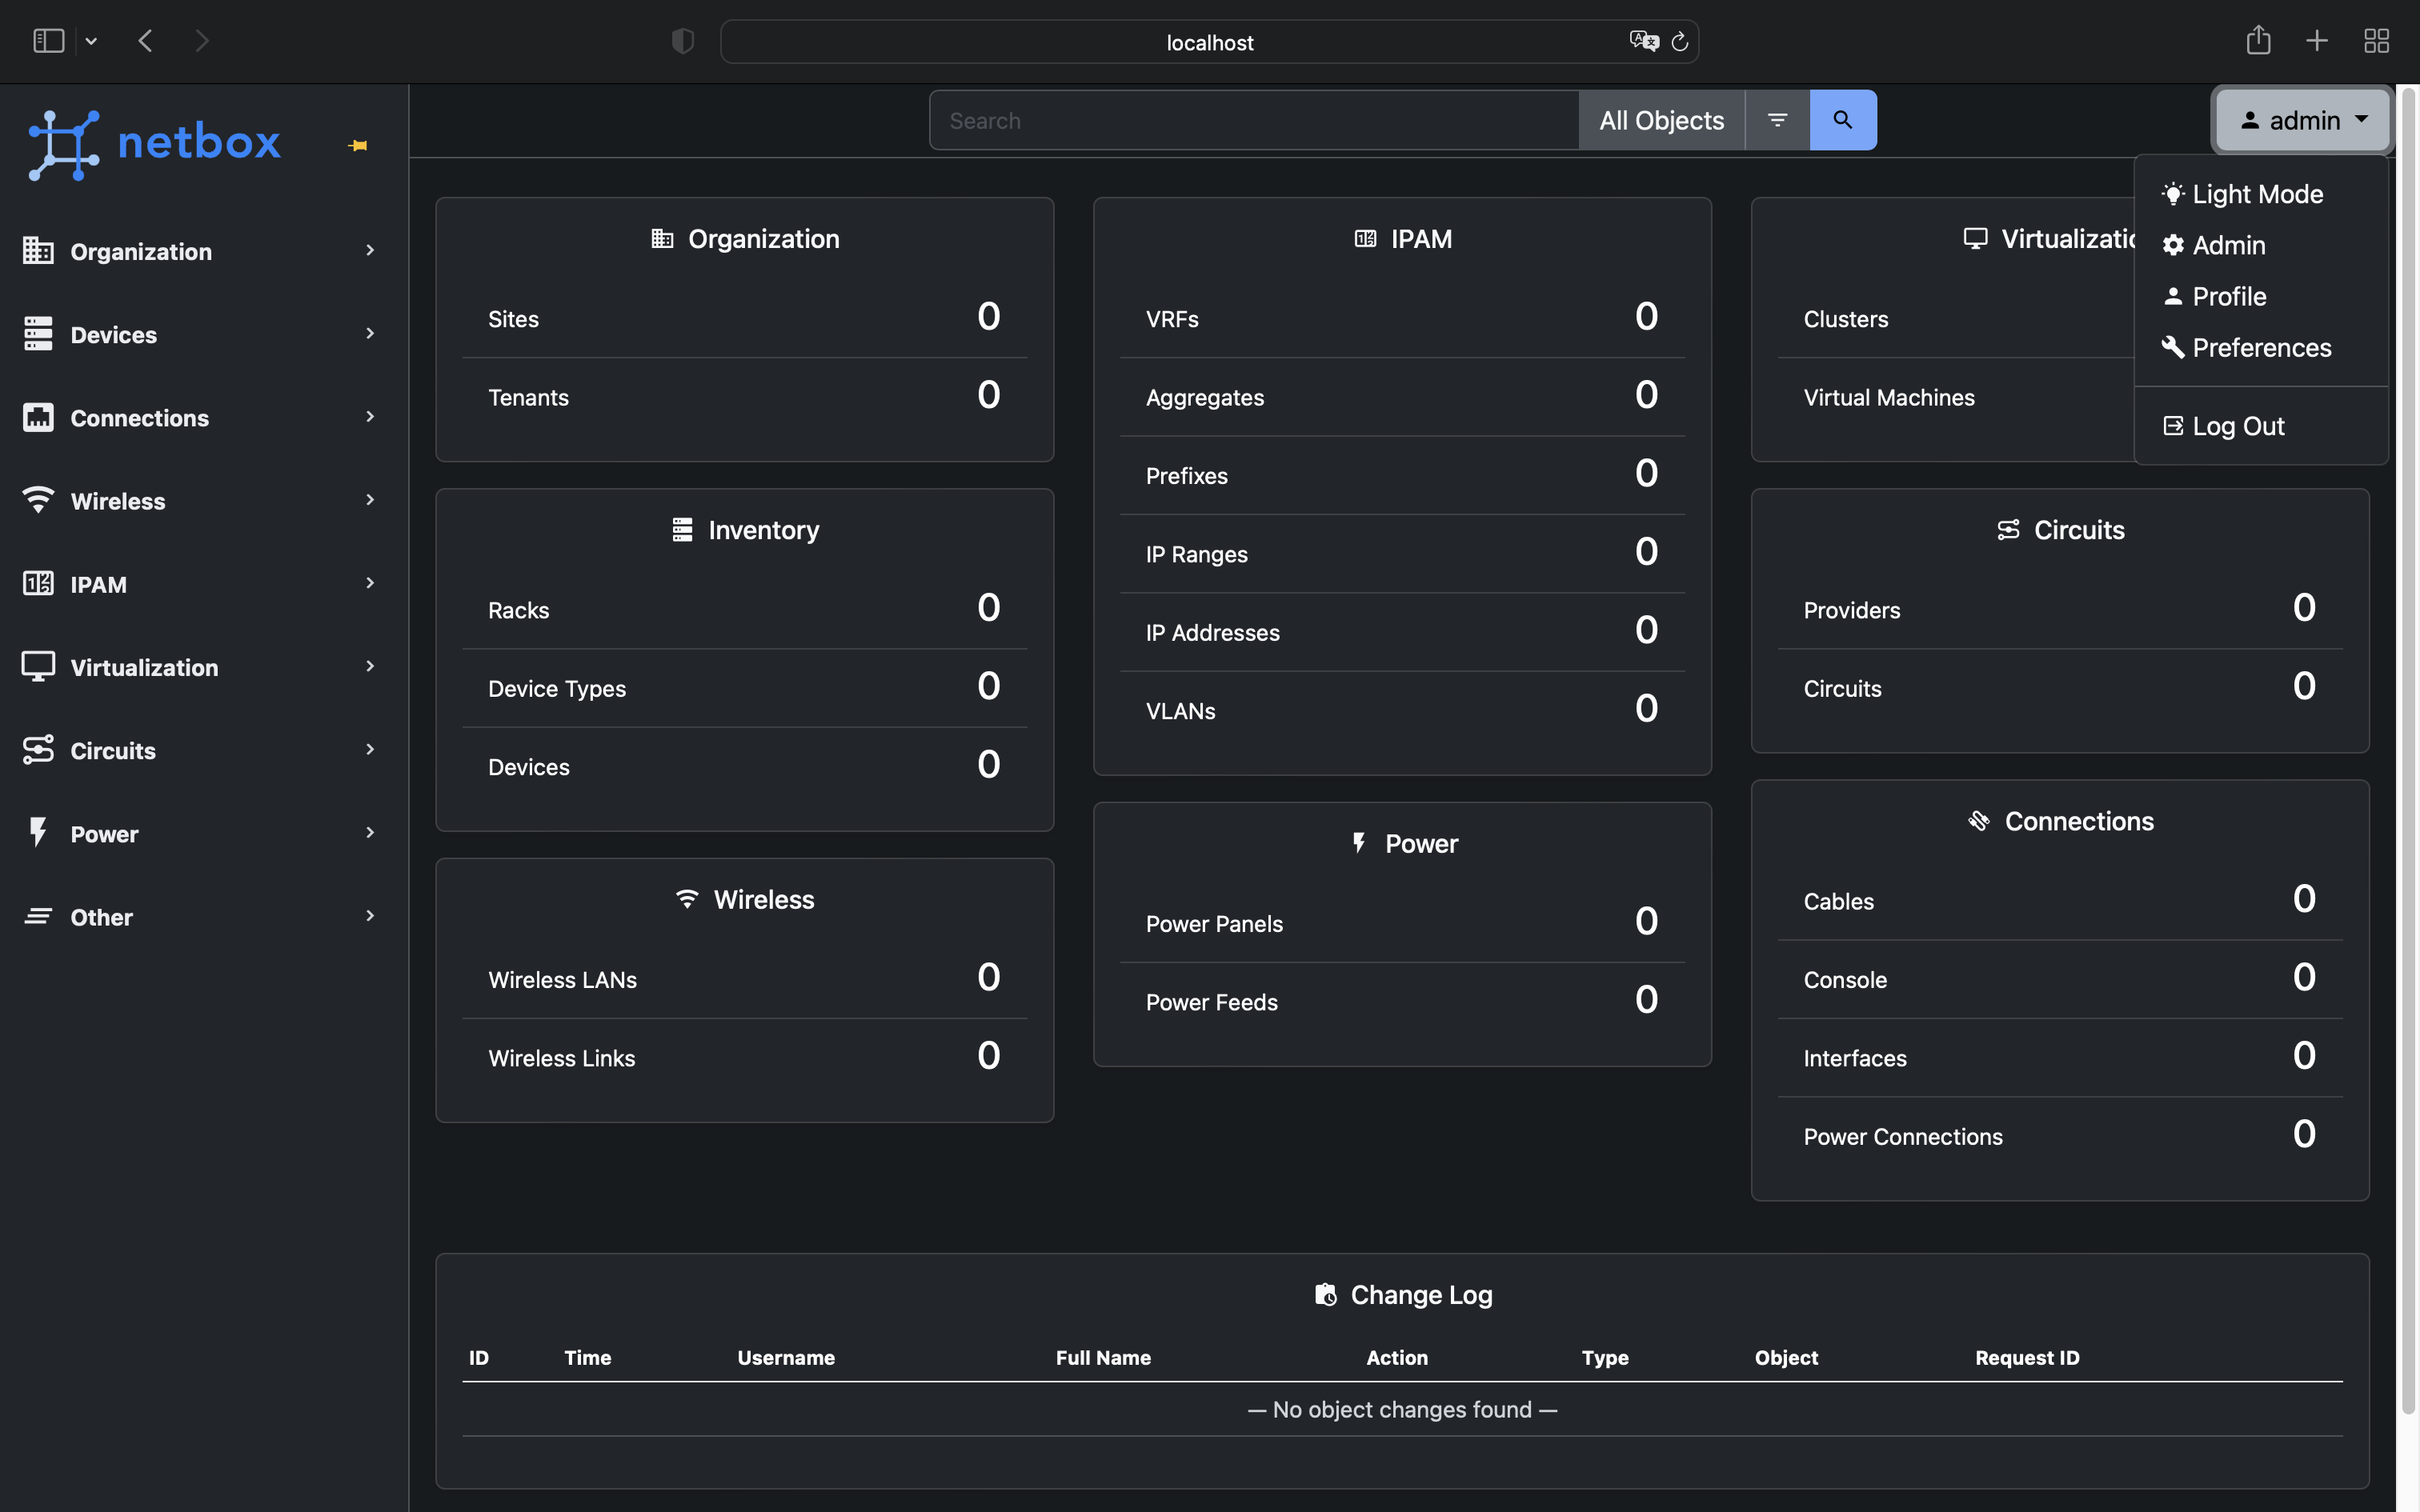2420x1512 pixels.
Task: Click the Profile menu entry
Action: pyautogui.click(x=2228, y=296)
